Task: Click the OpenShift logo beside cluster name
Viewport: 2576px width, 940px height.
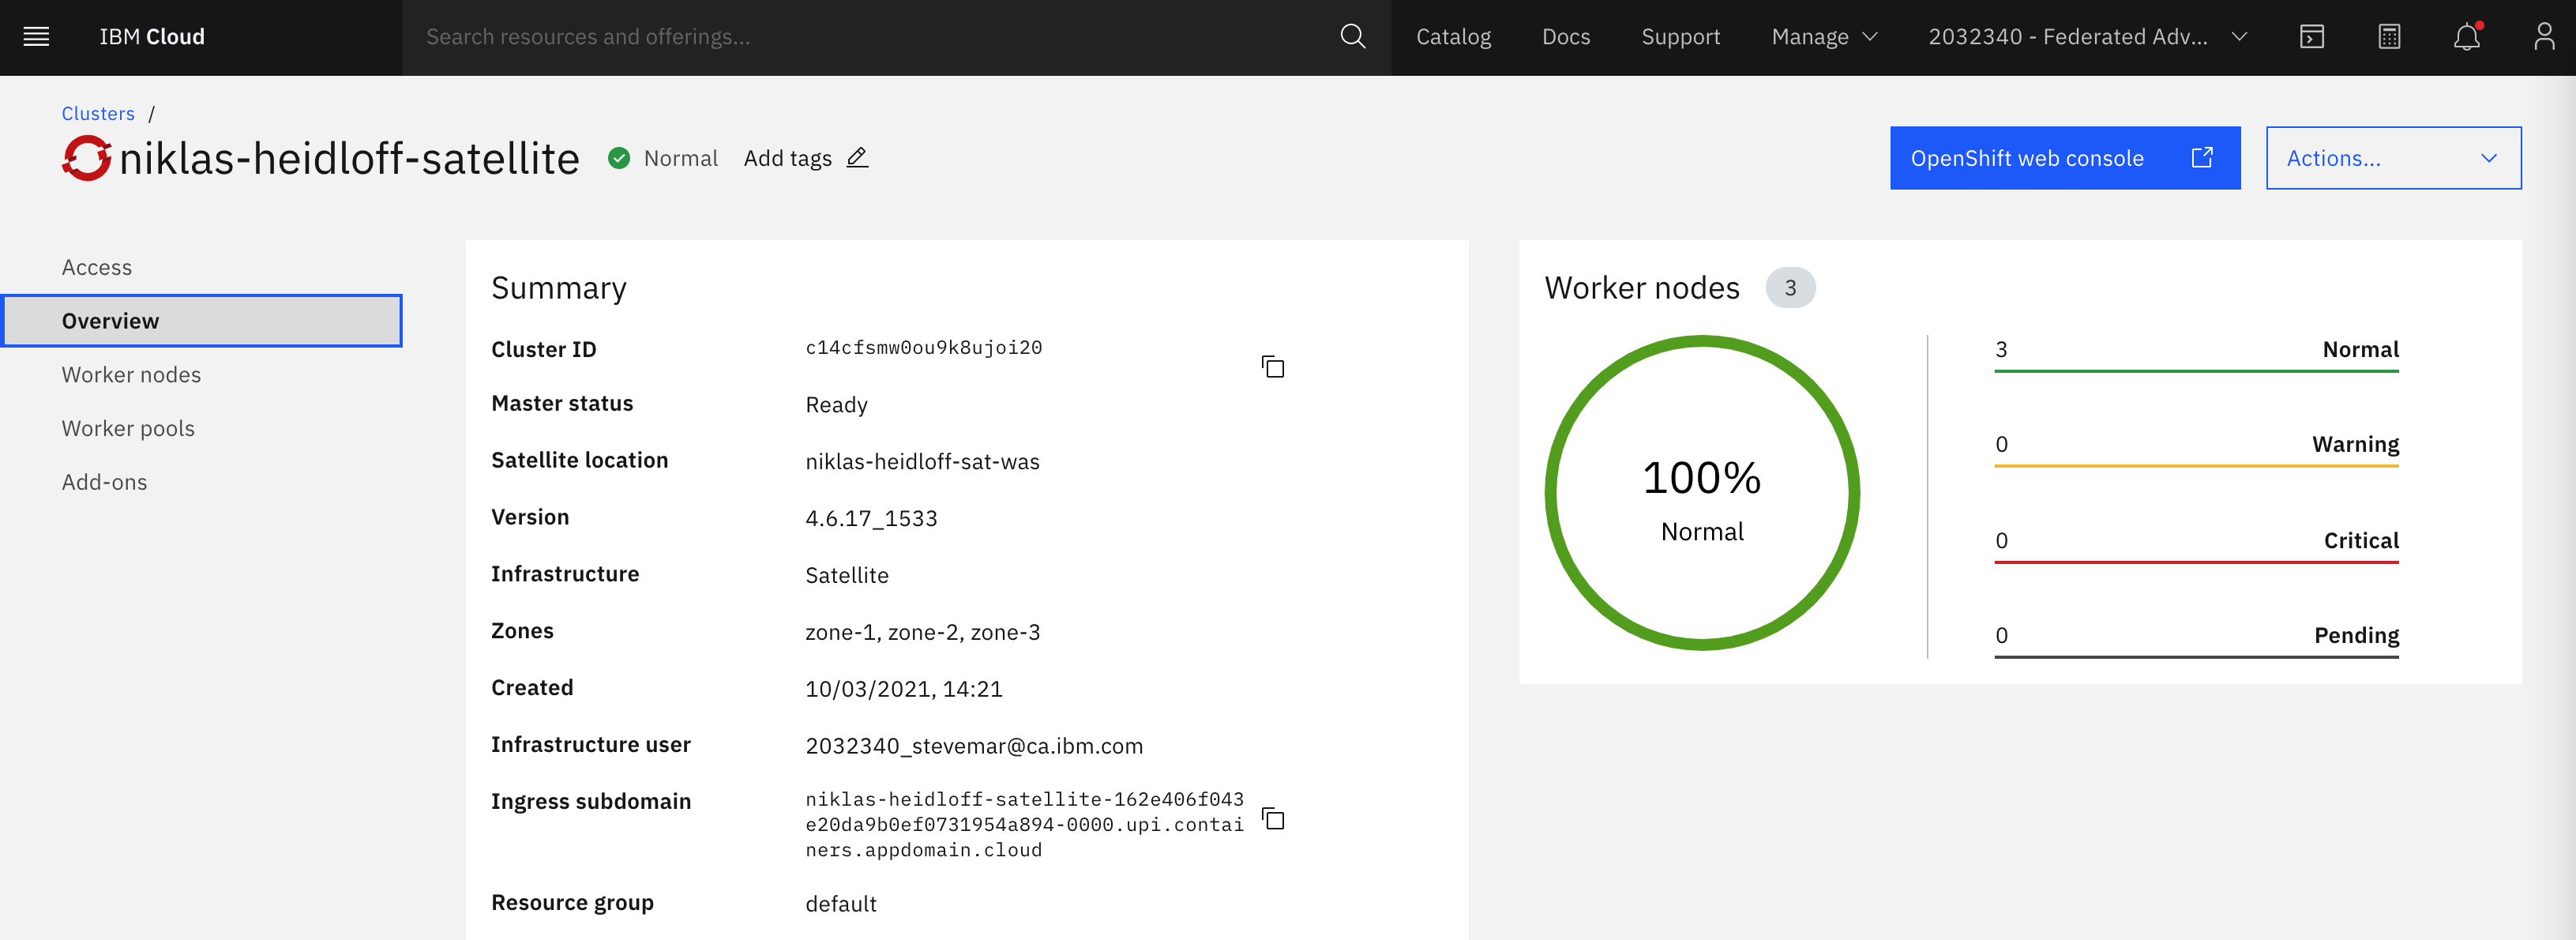Action: [86, 158]
